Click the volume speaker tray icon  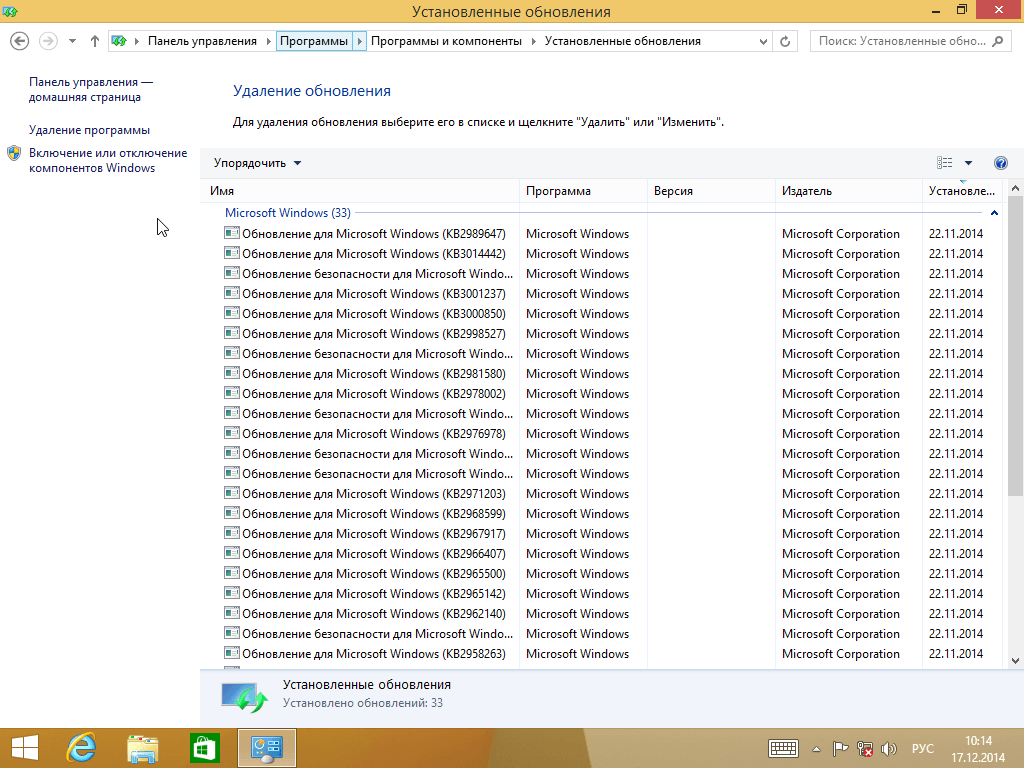[x=889, y=749]
